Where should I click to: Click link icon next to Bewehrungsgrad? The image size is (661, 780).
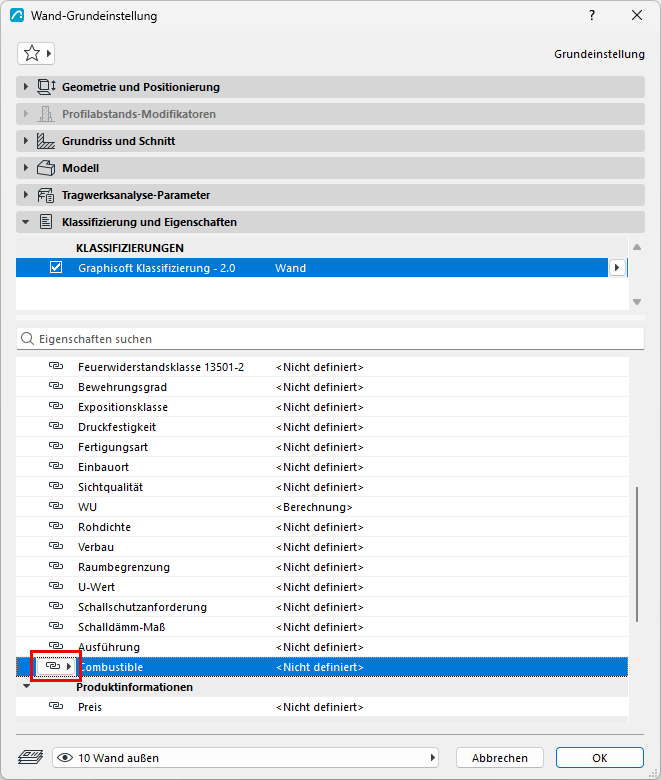[x=56, y=386]
